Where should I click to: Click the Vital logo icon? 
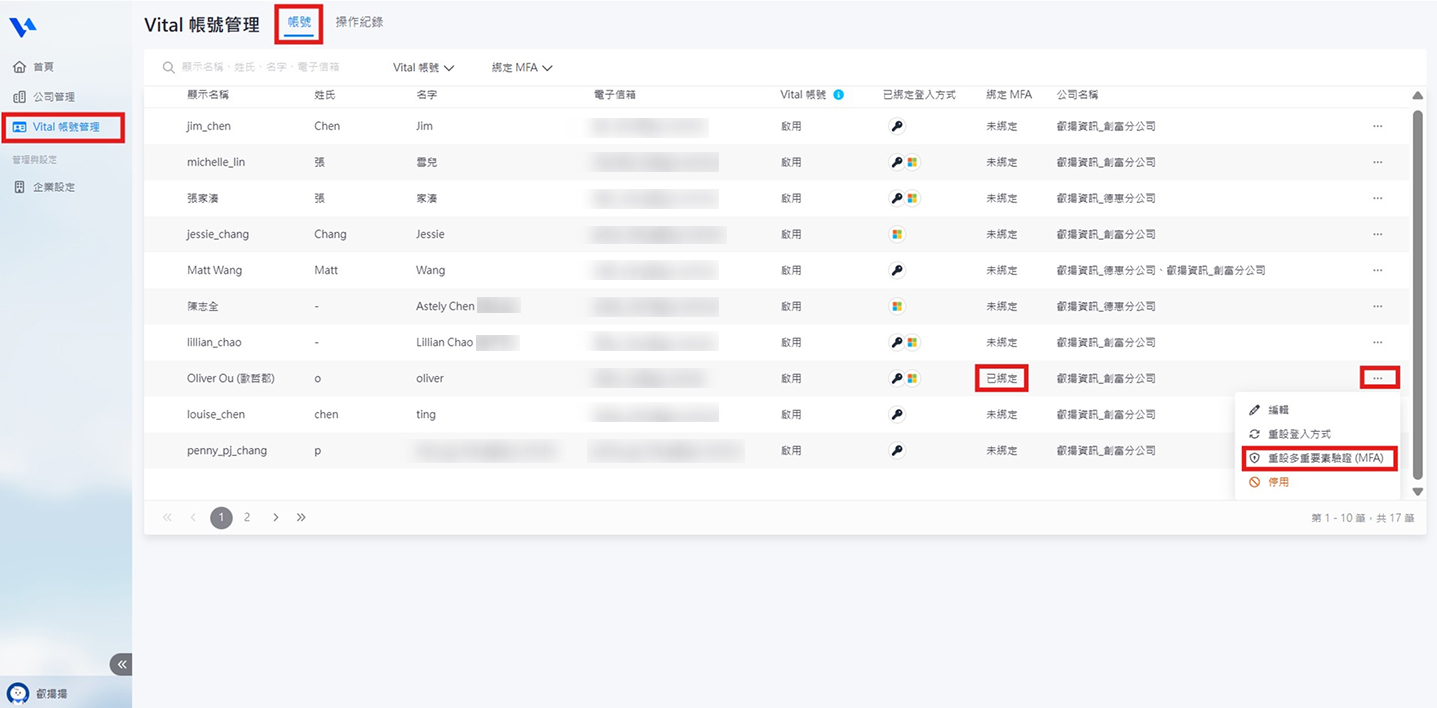coord(23,26)
